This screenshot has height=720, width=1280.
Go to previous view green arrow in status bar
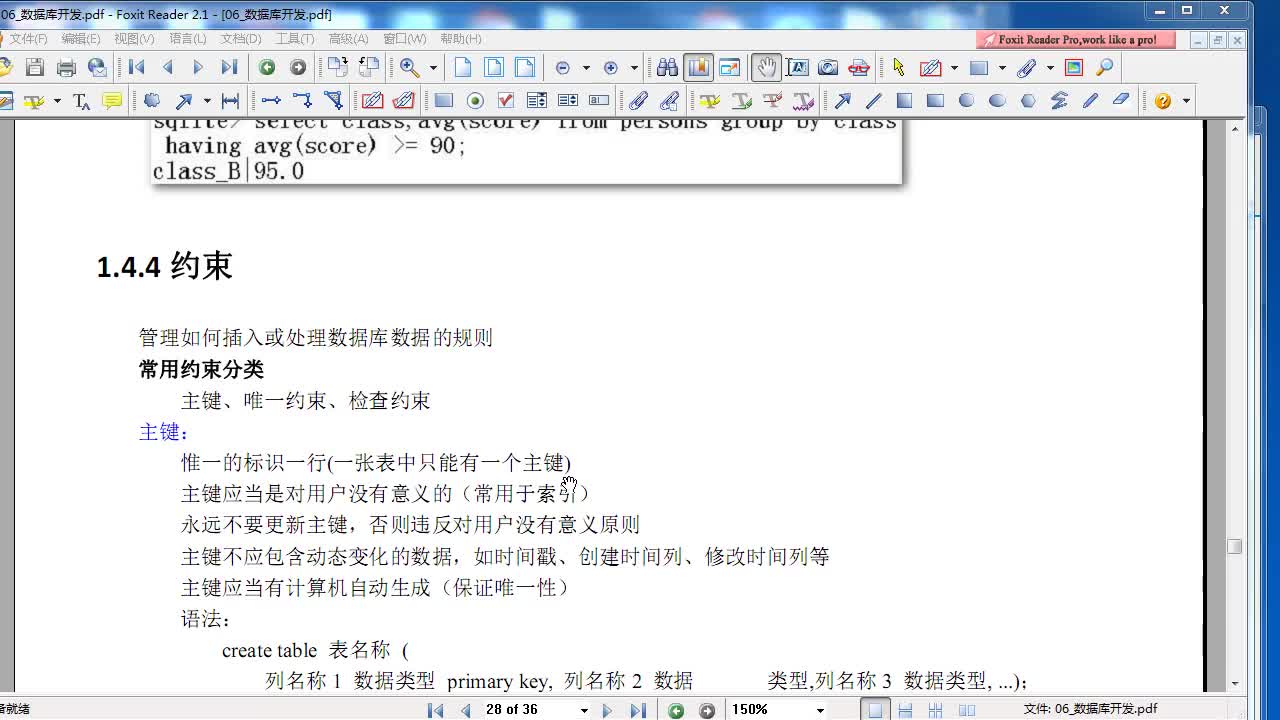pos(677,710)
